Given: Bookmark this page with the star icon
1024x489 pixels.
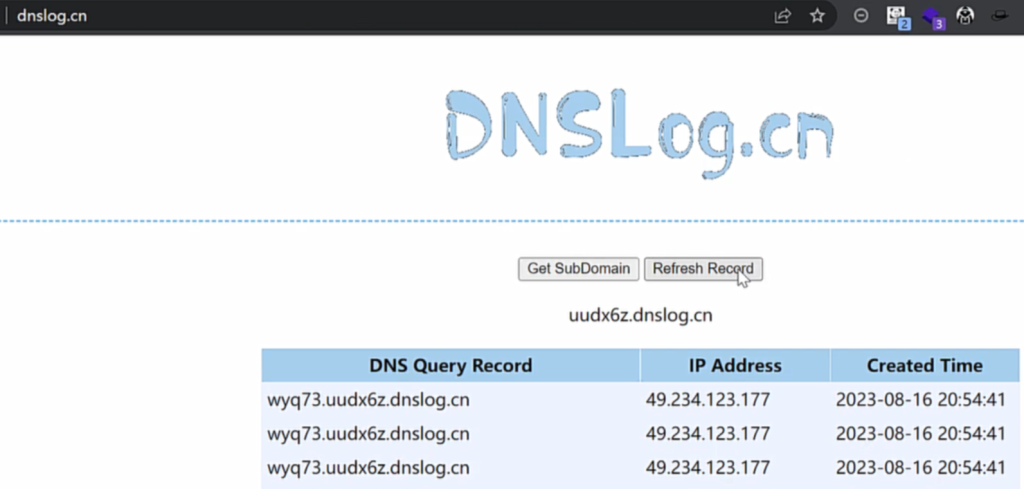Looking at the screenshot, I should pos(817,16).
